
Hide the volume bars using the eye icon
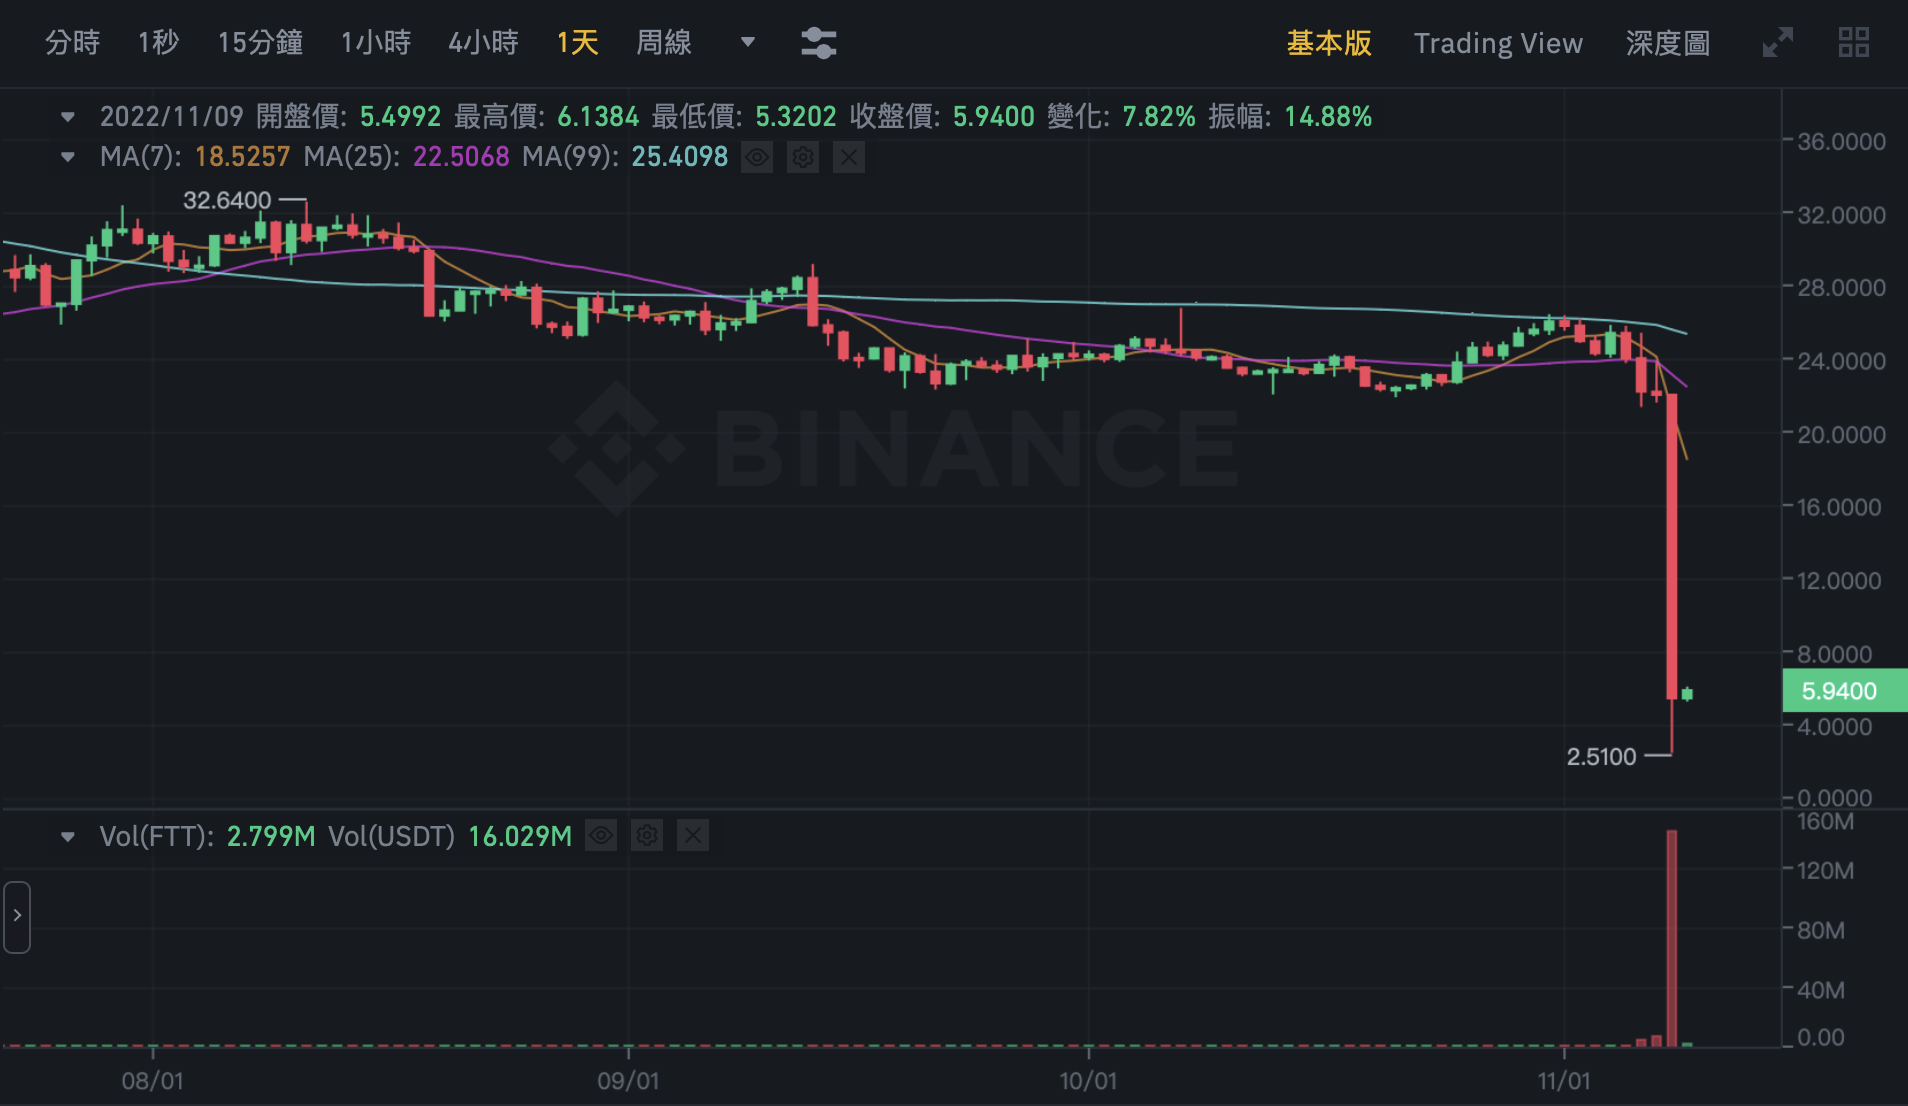click(600, 835)
